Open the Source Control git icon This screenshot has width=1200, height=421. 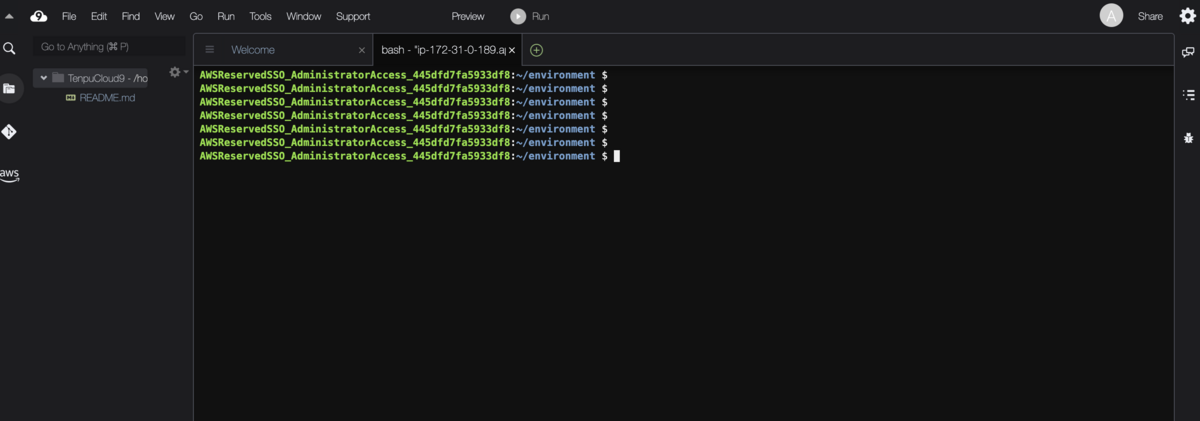[9, 132]
